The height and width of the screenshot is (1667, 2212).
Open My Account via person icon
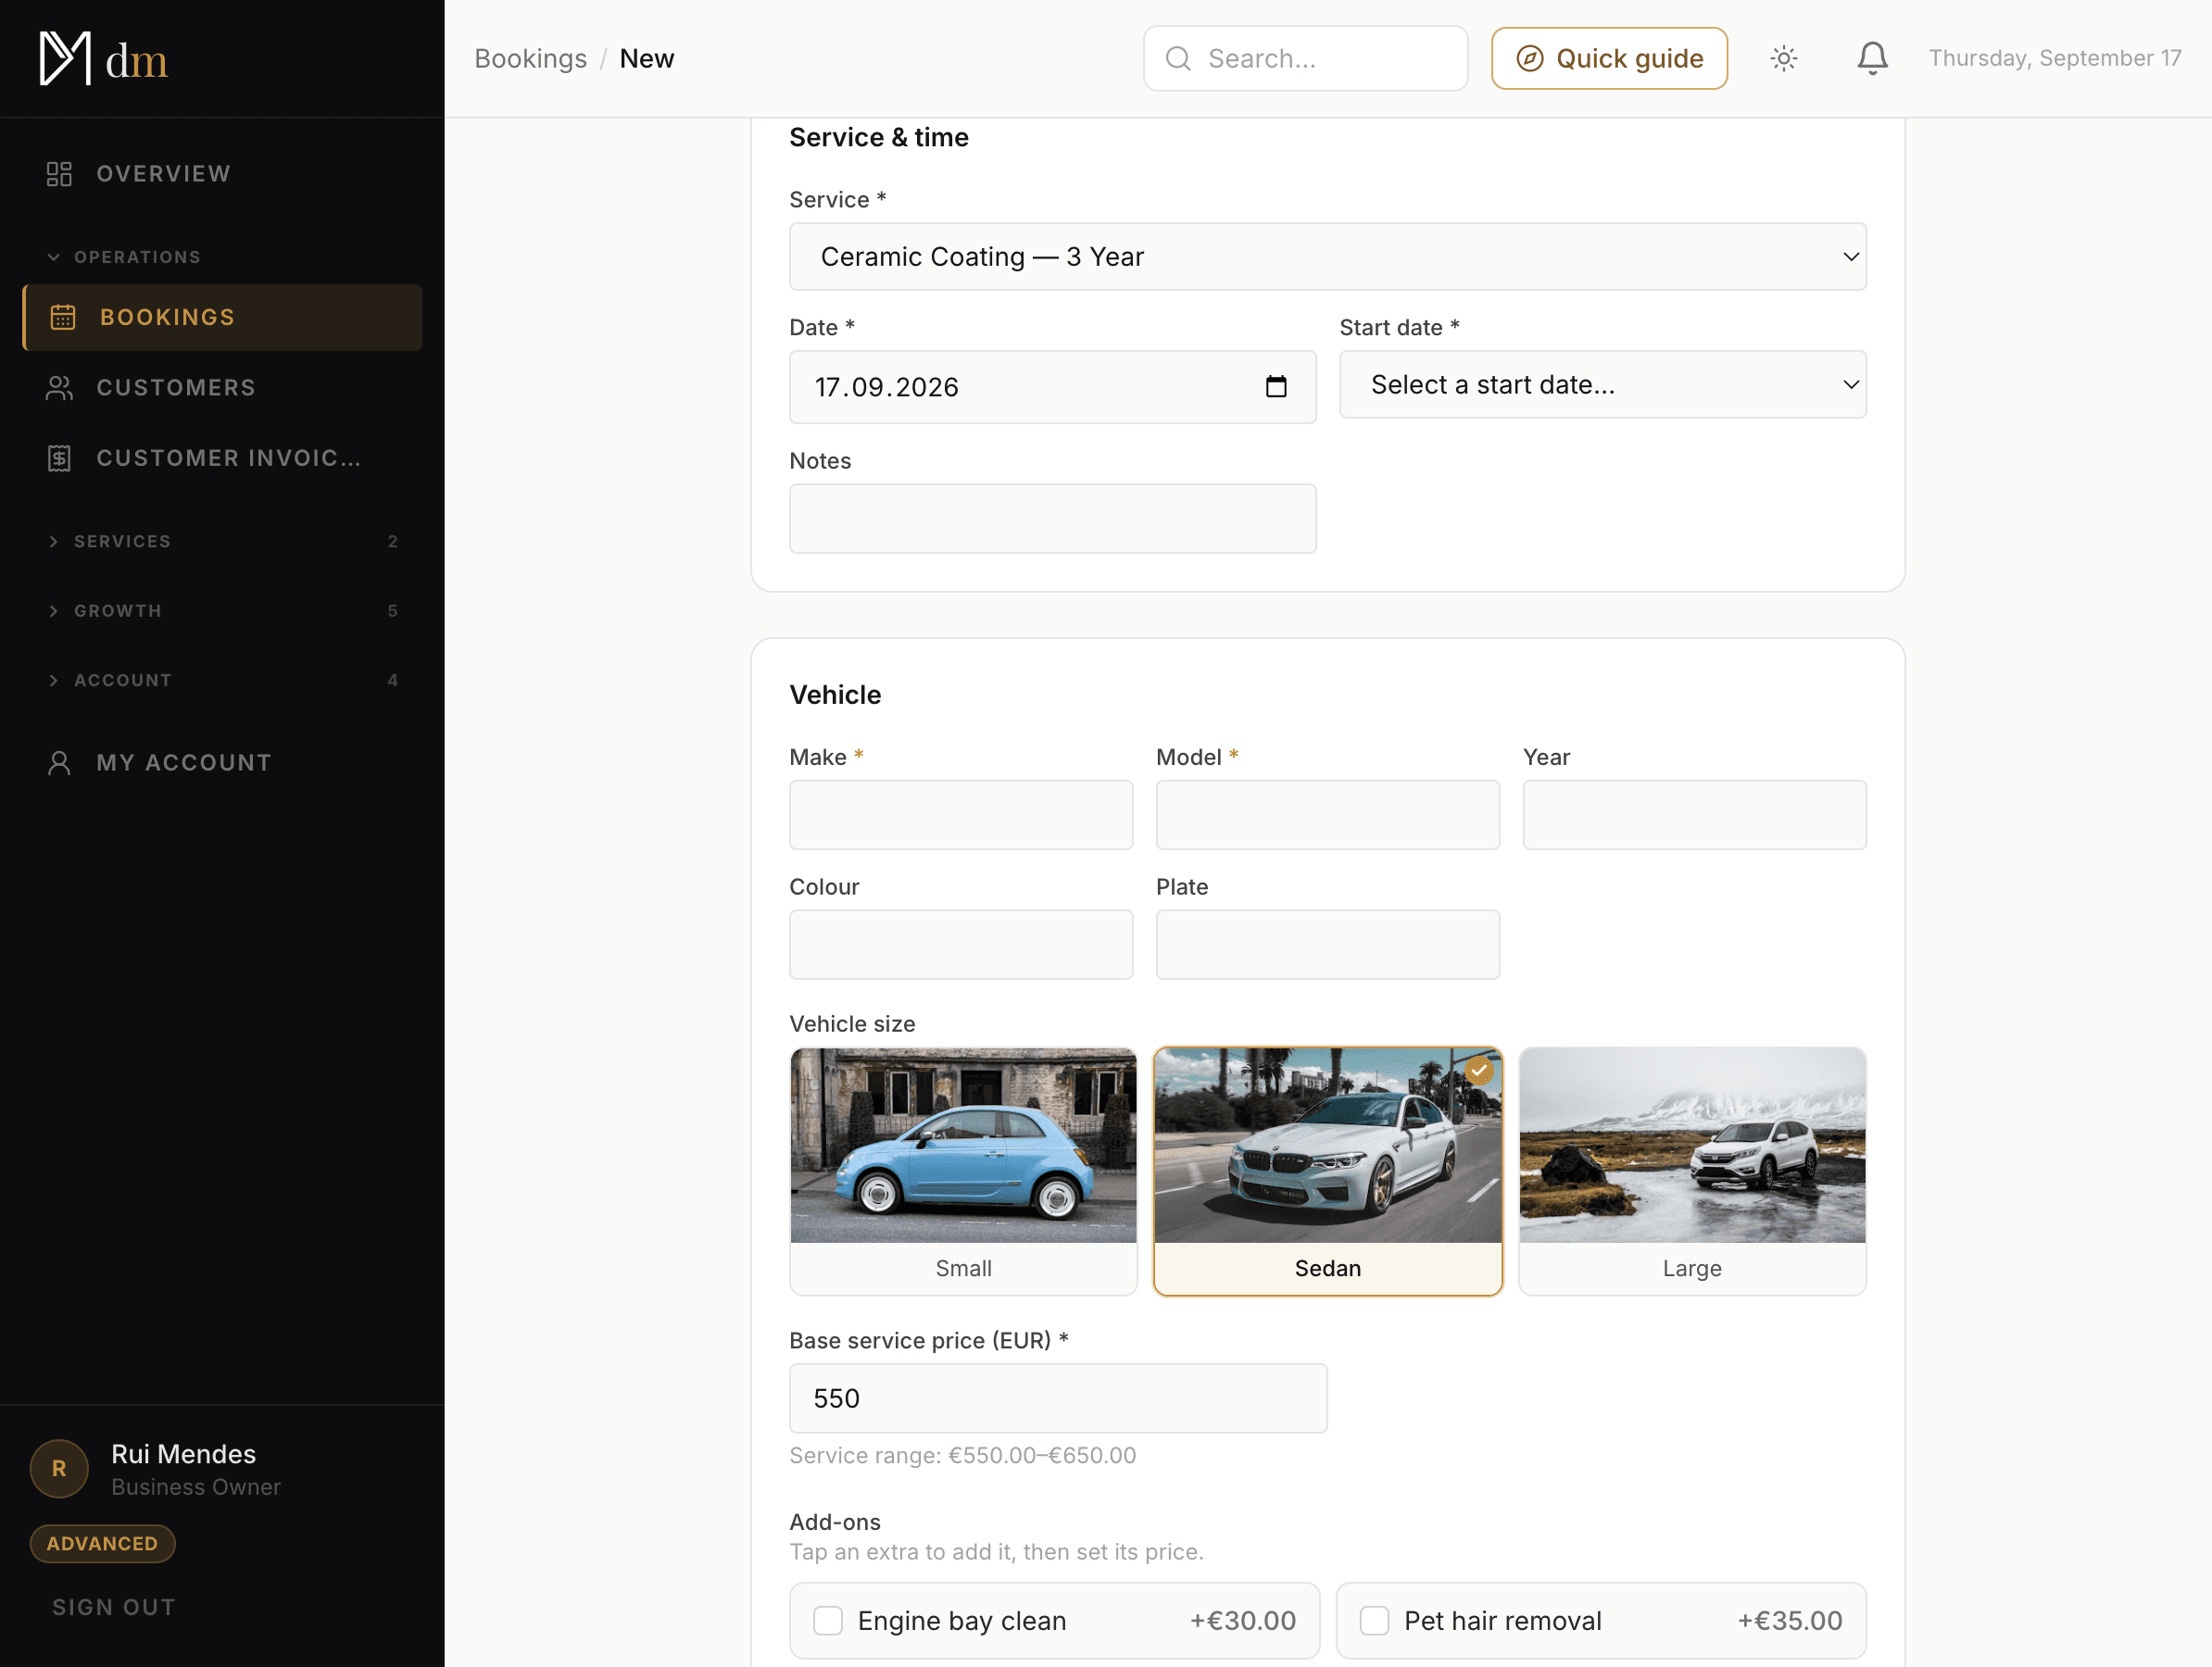click(x=60, y=763)
